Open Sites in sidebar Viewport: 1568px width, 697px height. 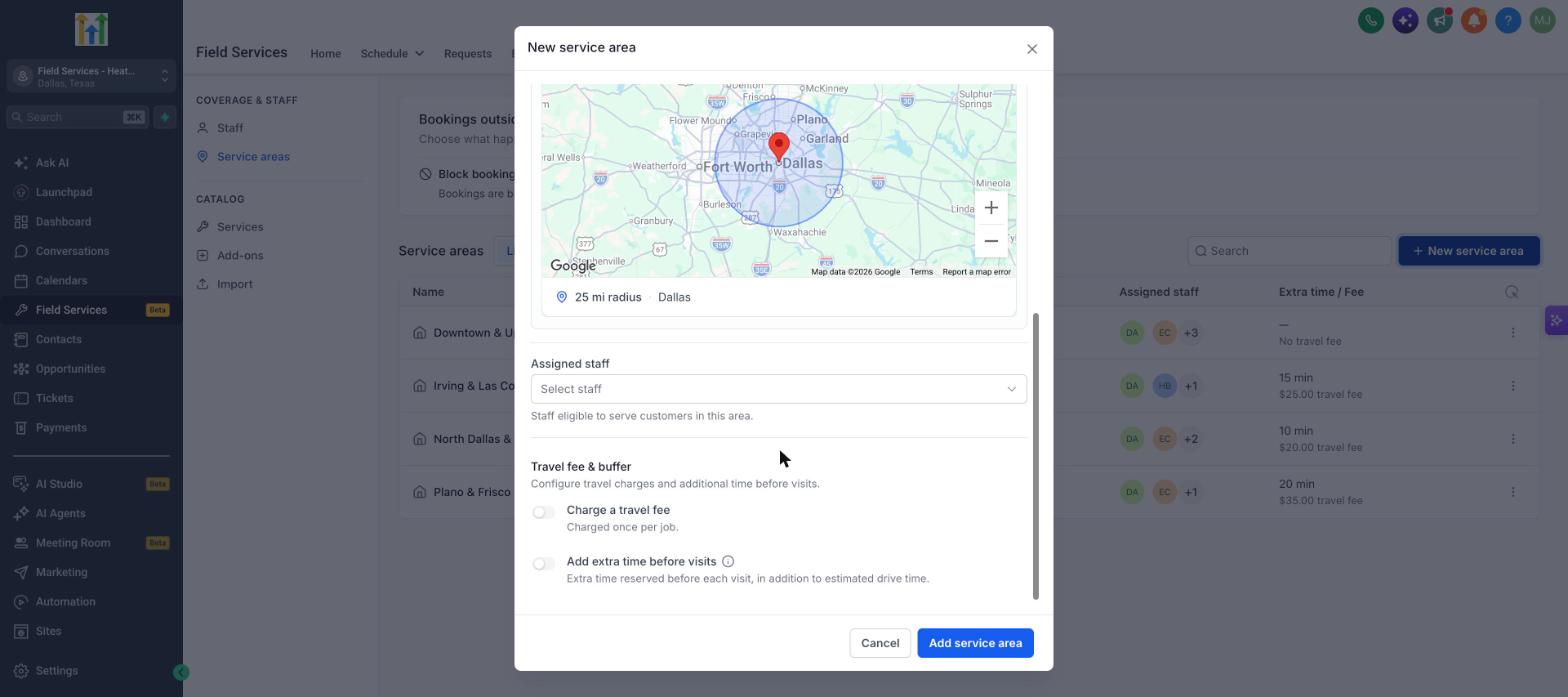(x=48, y=632)
